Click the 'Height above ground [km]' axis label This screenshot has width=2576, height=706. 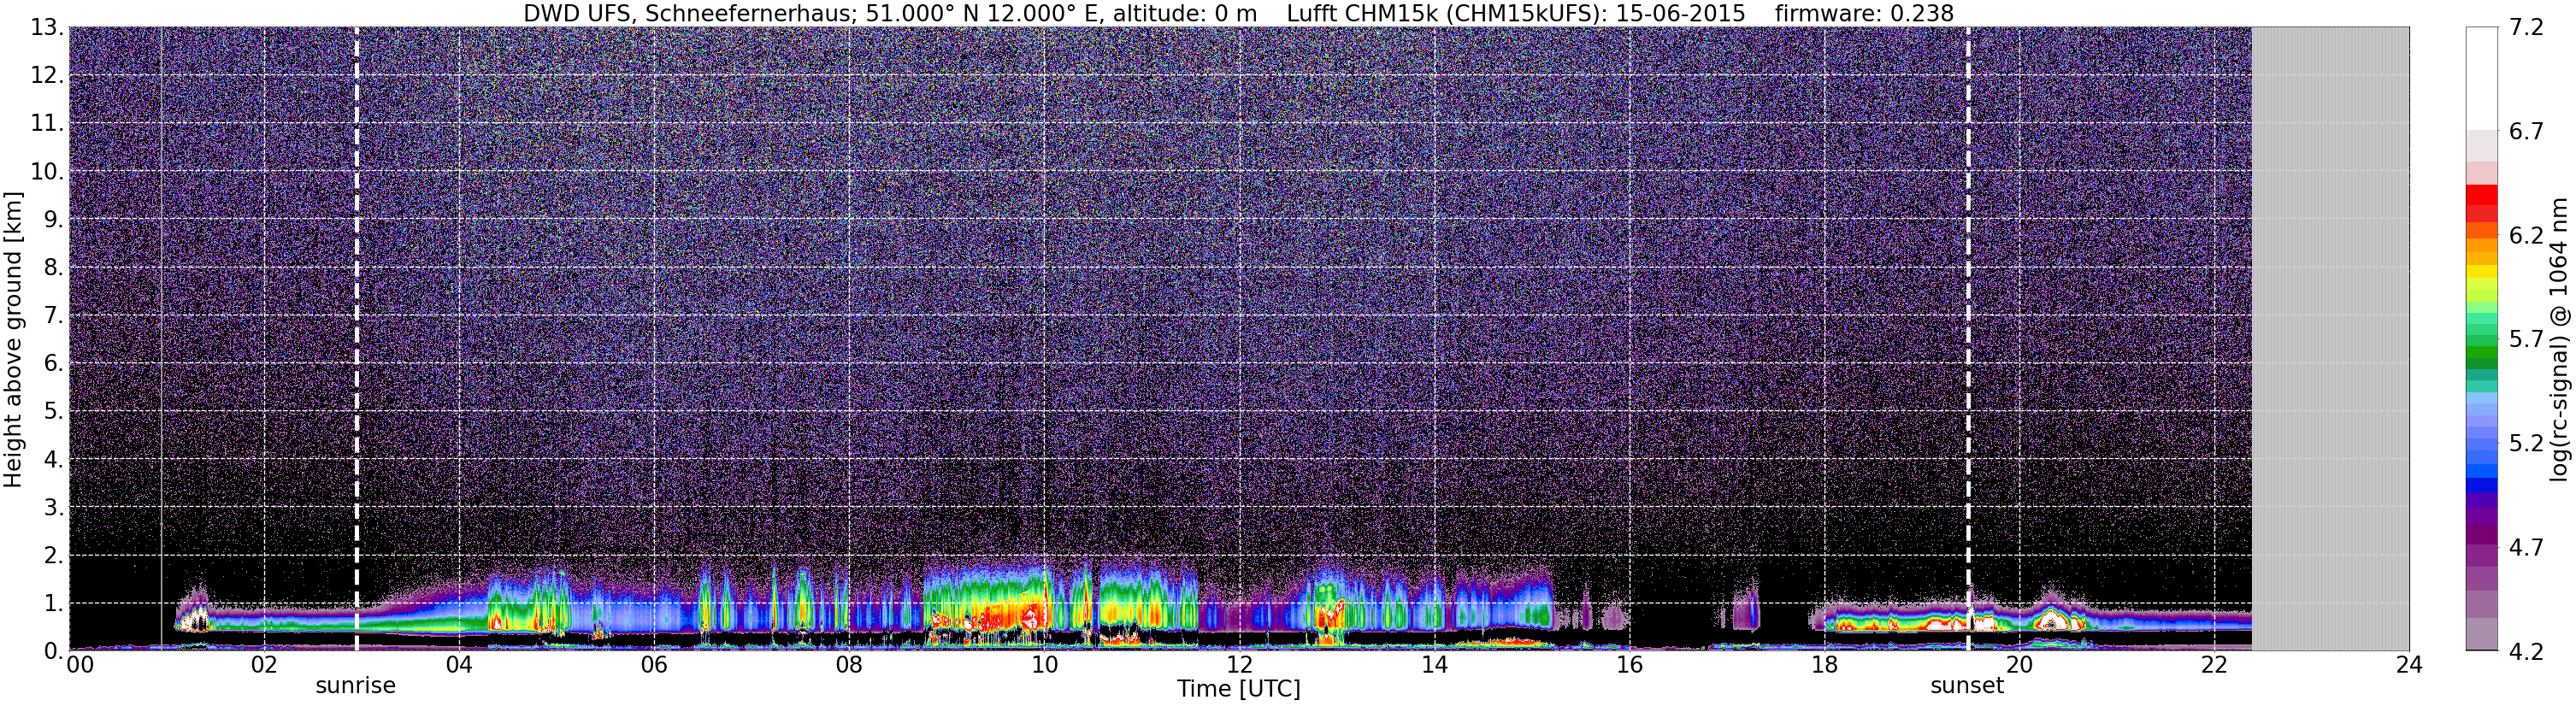pos(13,340)
